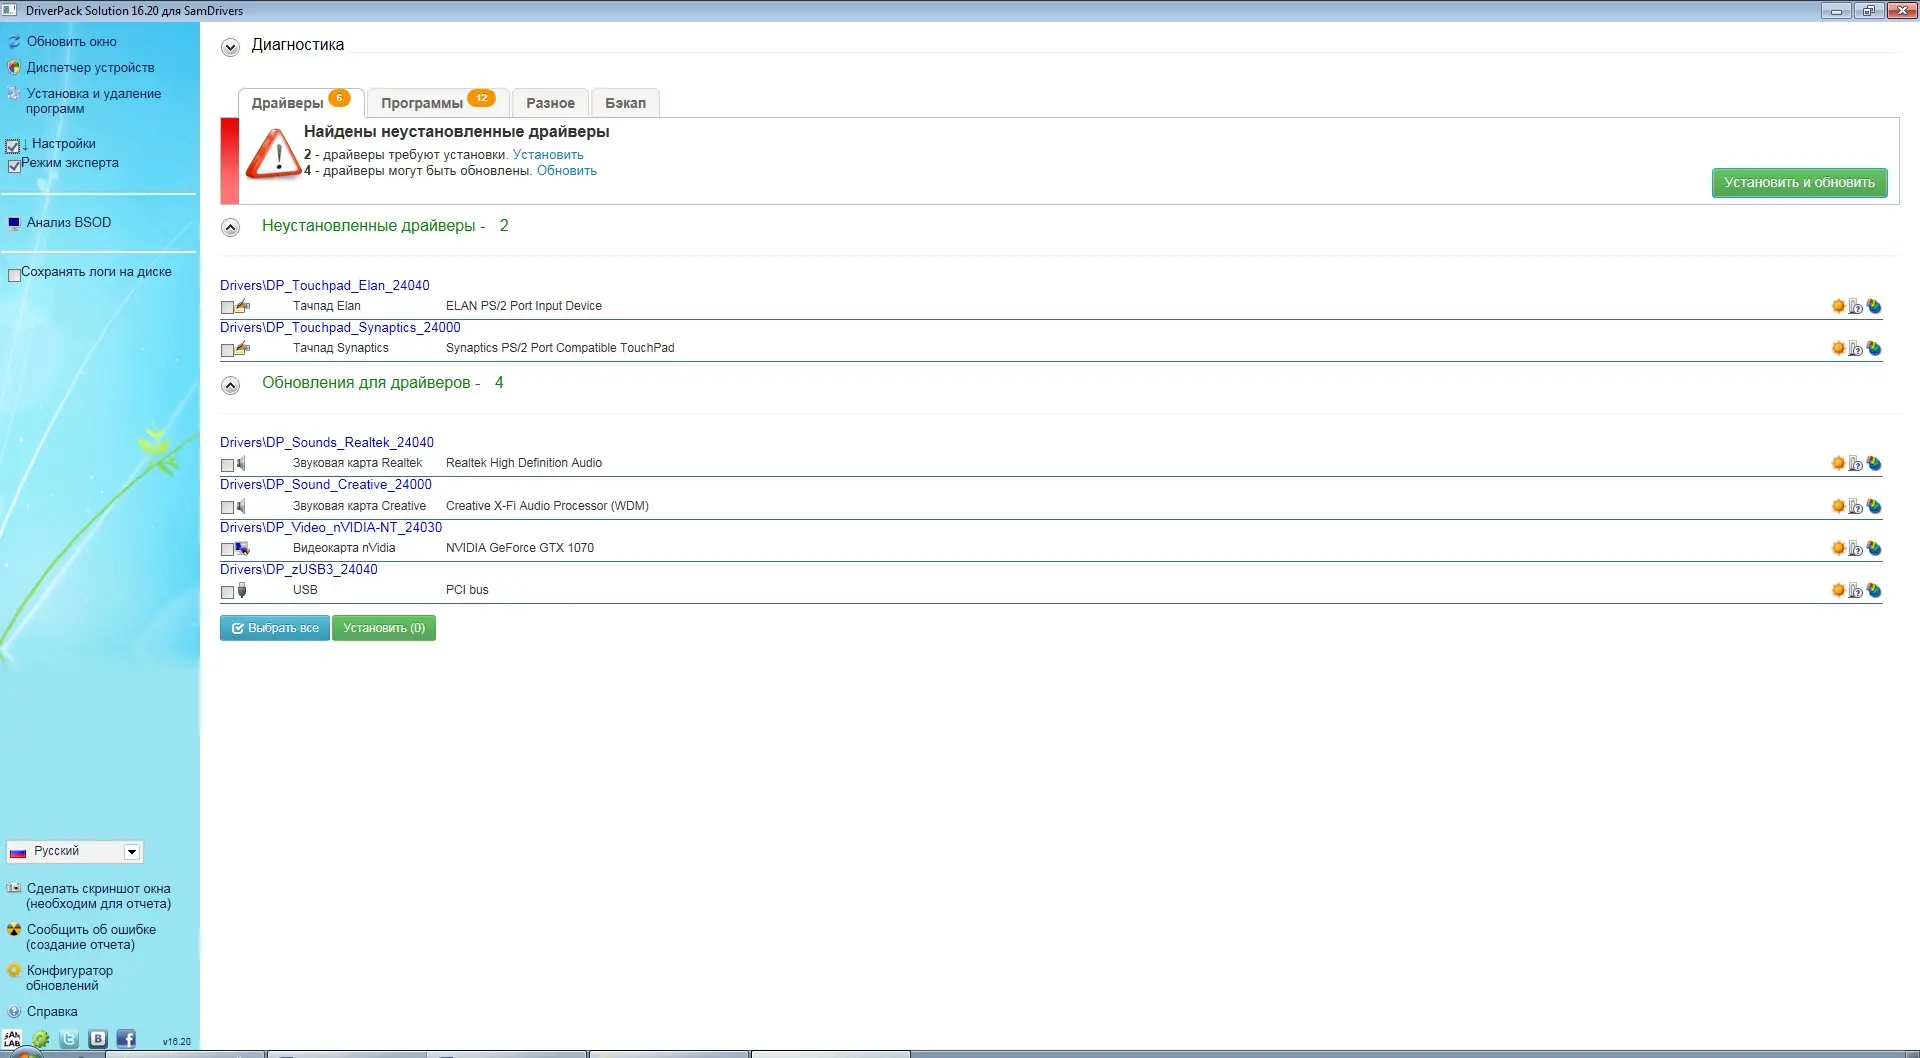Click the sun icon in the Тачпад Elan row
Viewport: 1920px width, 1058px height.
point(1838,306)
